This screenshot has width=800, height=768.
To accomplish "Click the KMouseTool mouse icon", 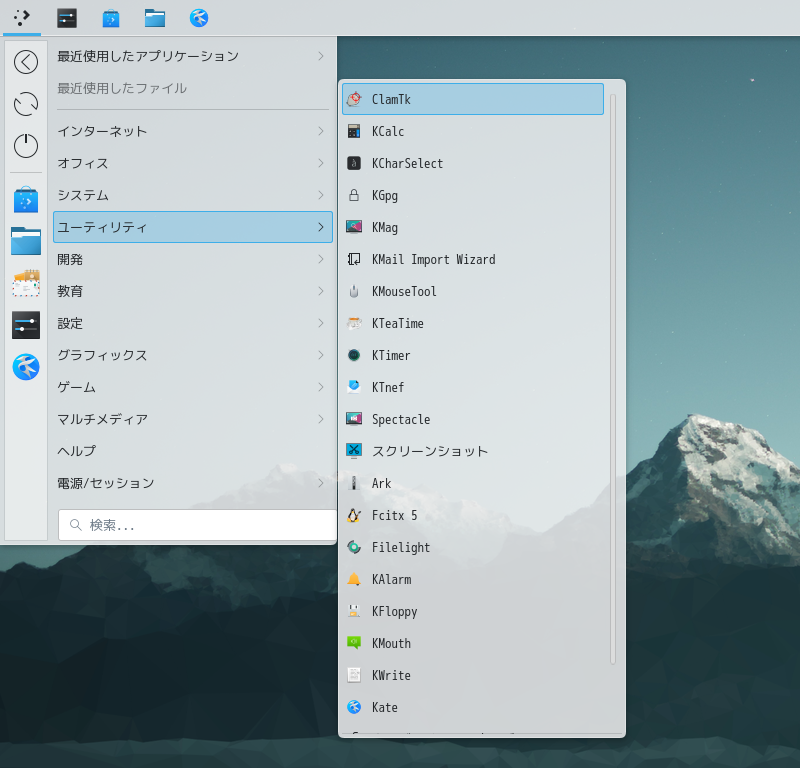I will point(354,291).
